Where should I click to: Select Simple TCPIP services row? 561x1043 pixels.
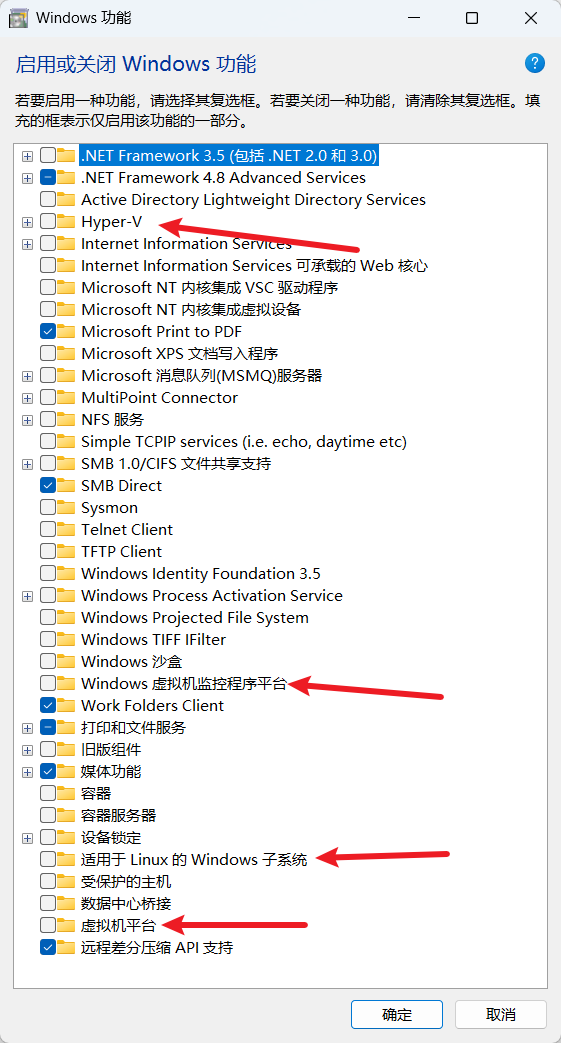(244, 442)
